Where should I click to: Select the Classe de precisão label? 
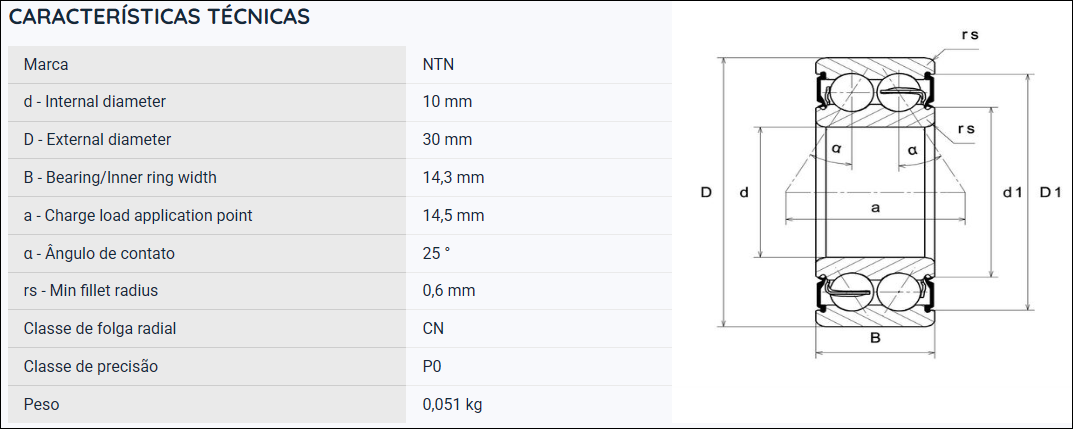pyautogui.click(x=91, y=367)
